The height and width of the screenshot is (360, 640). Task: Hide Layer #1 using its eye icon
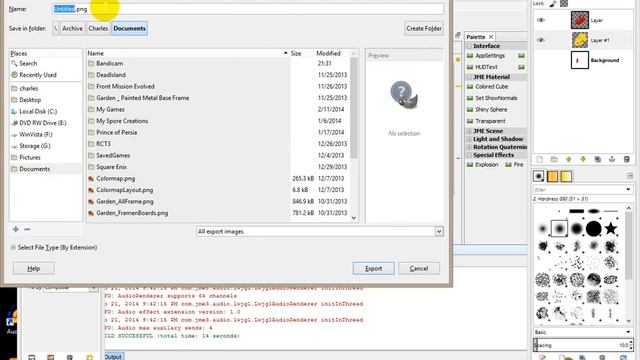tap(541, 40)
